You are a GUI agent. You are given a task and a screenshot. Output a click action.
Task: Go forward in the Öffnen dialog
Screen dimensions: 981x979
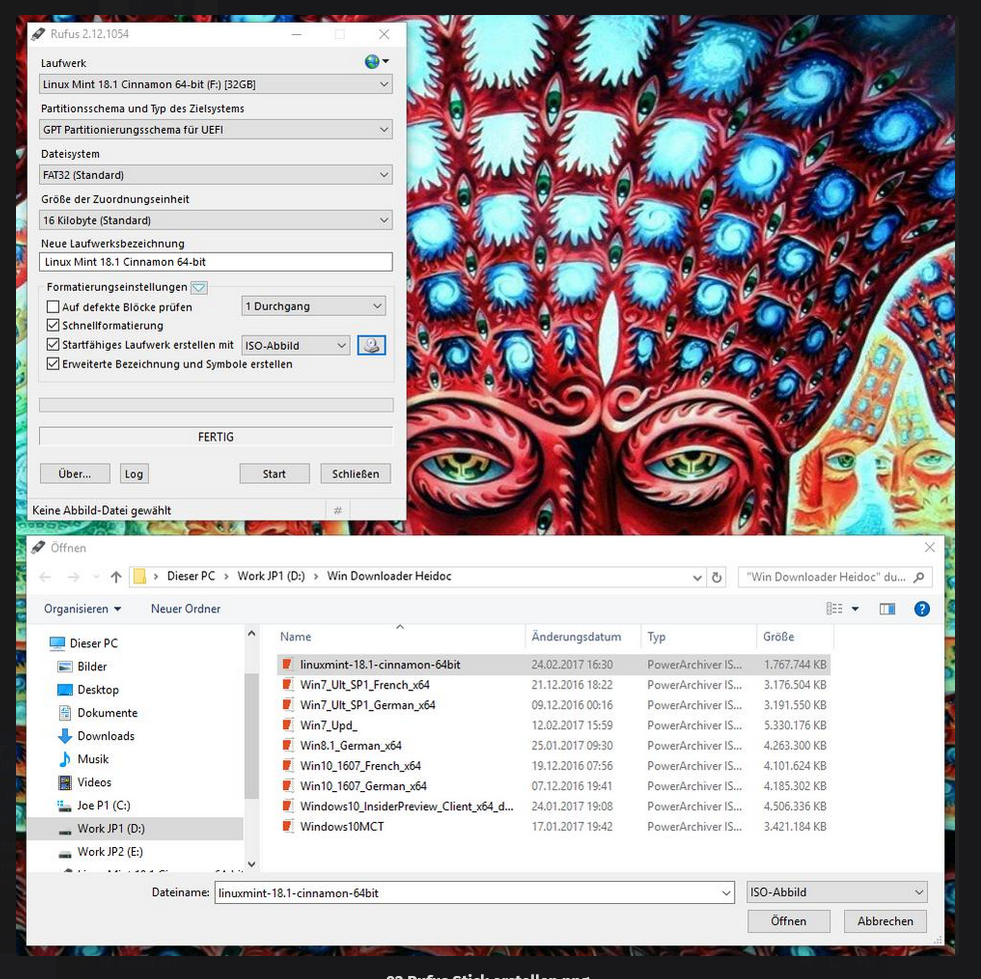point(73,577)
